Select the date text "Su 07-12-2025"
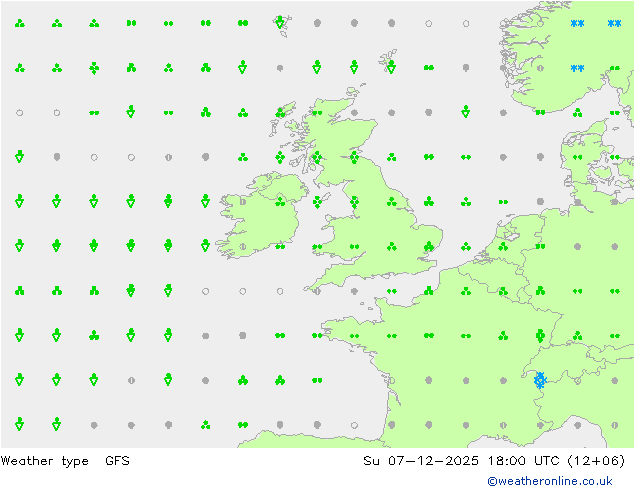Image resolution: width=634 pixels, height=490 pixels. point(421,461)
